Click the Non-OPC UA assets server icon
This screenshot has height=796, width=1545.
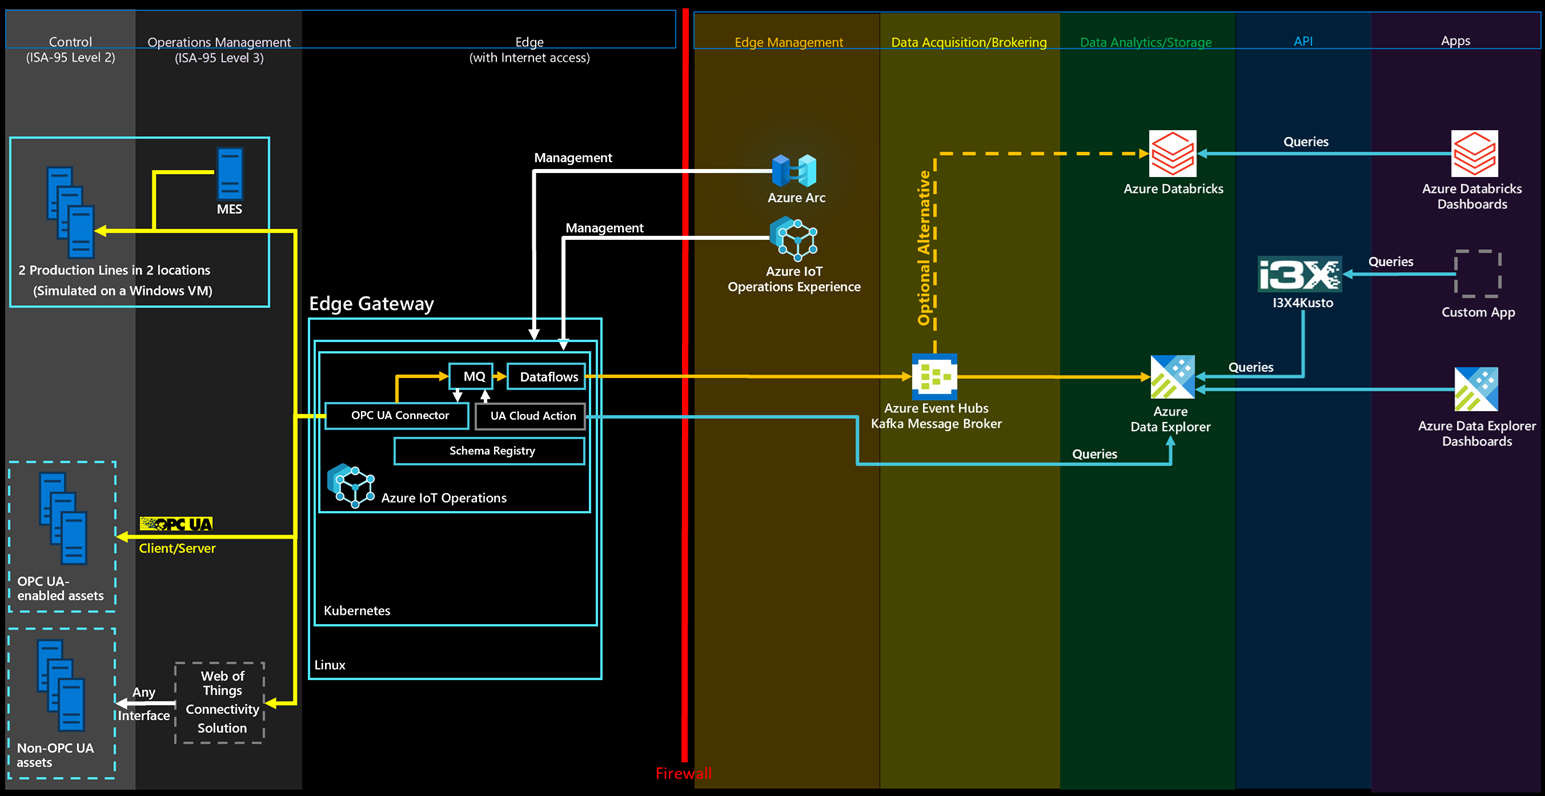click(x=61, y=685)
